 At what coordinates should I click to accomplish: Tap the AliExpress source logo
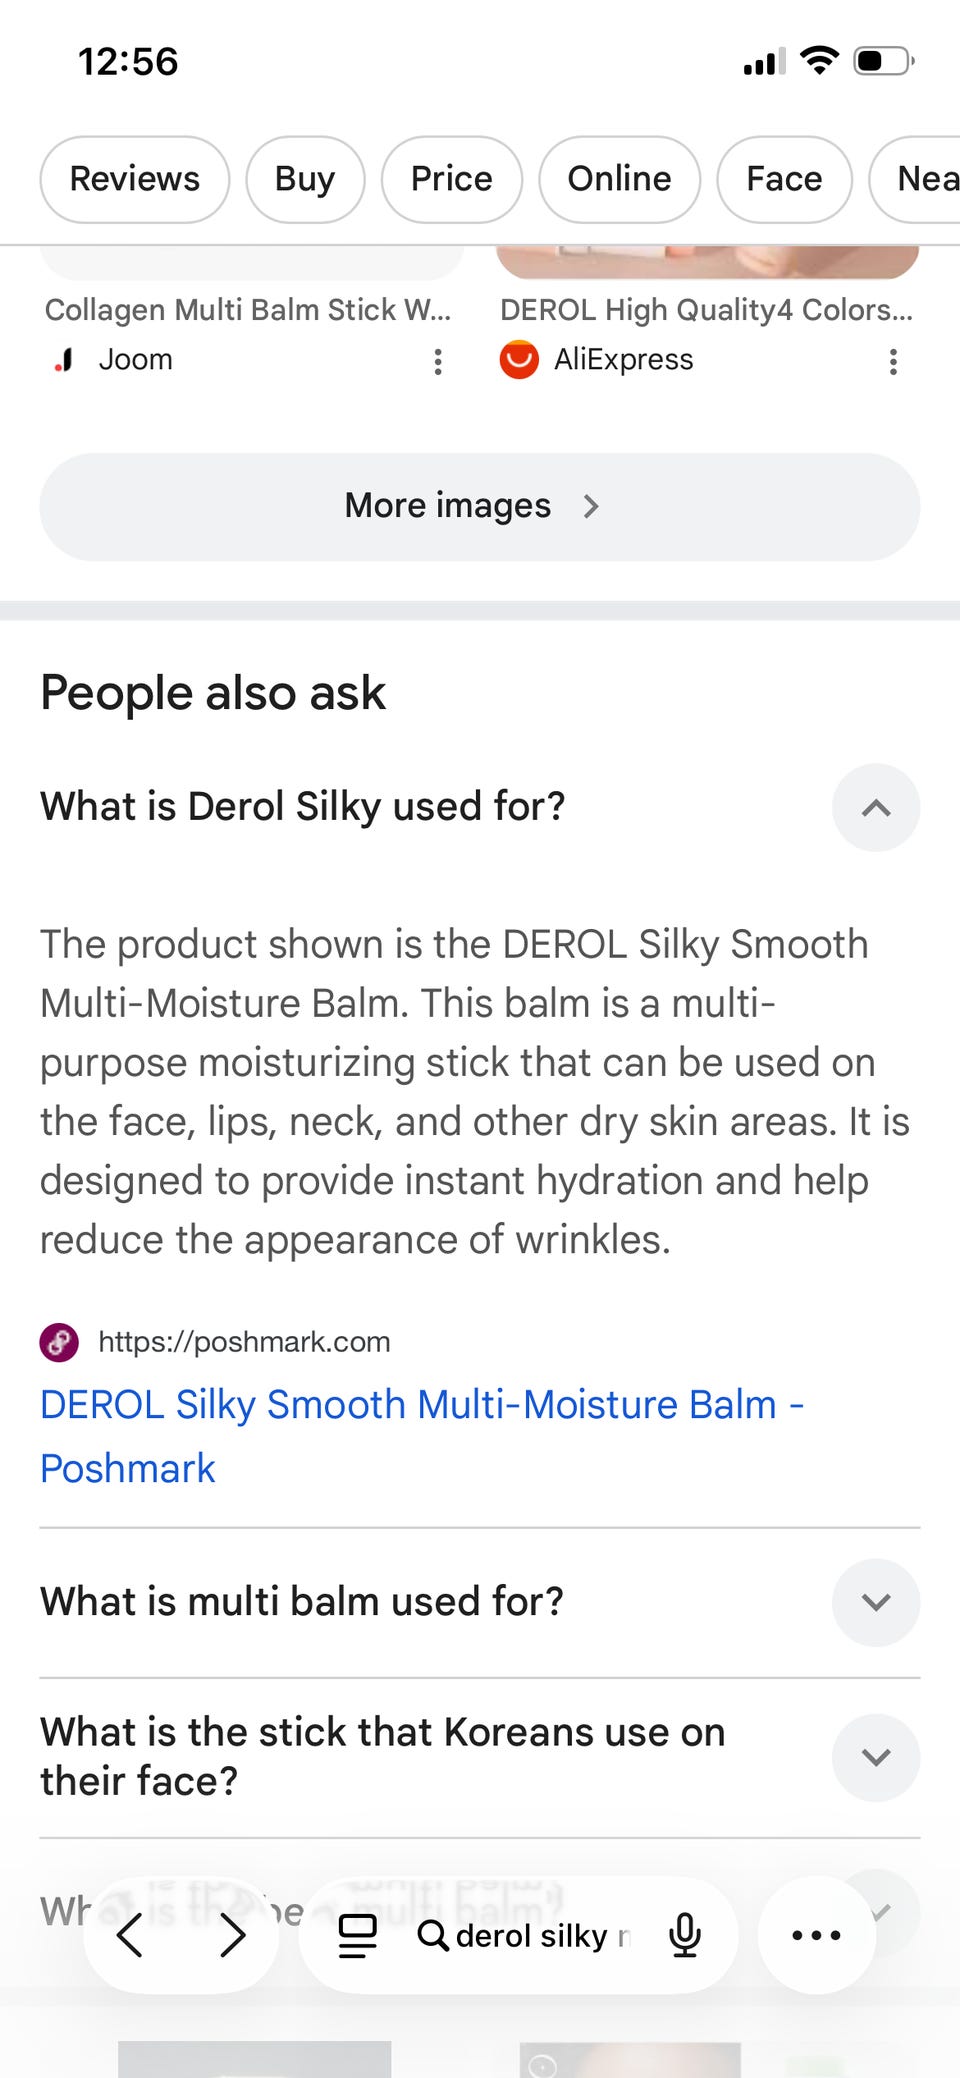click(519, 360)
